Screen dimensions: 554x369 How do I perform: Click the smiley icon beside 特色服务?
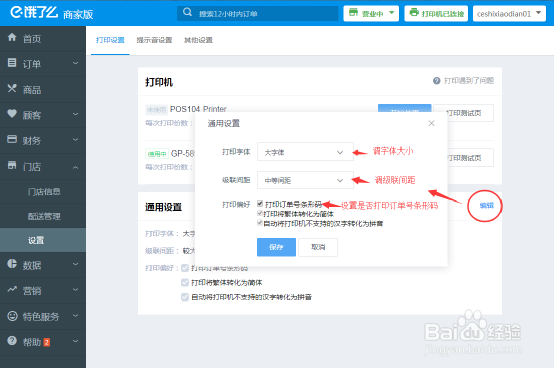coord(12,316)
